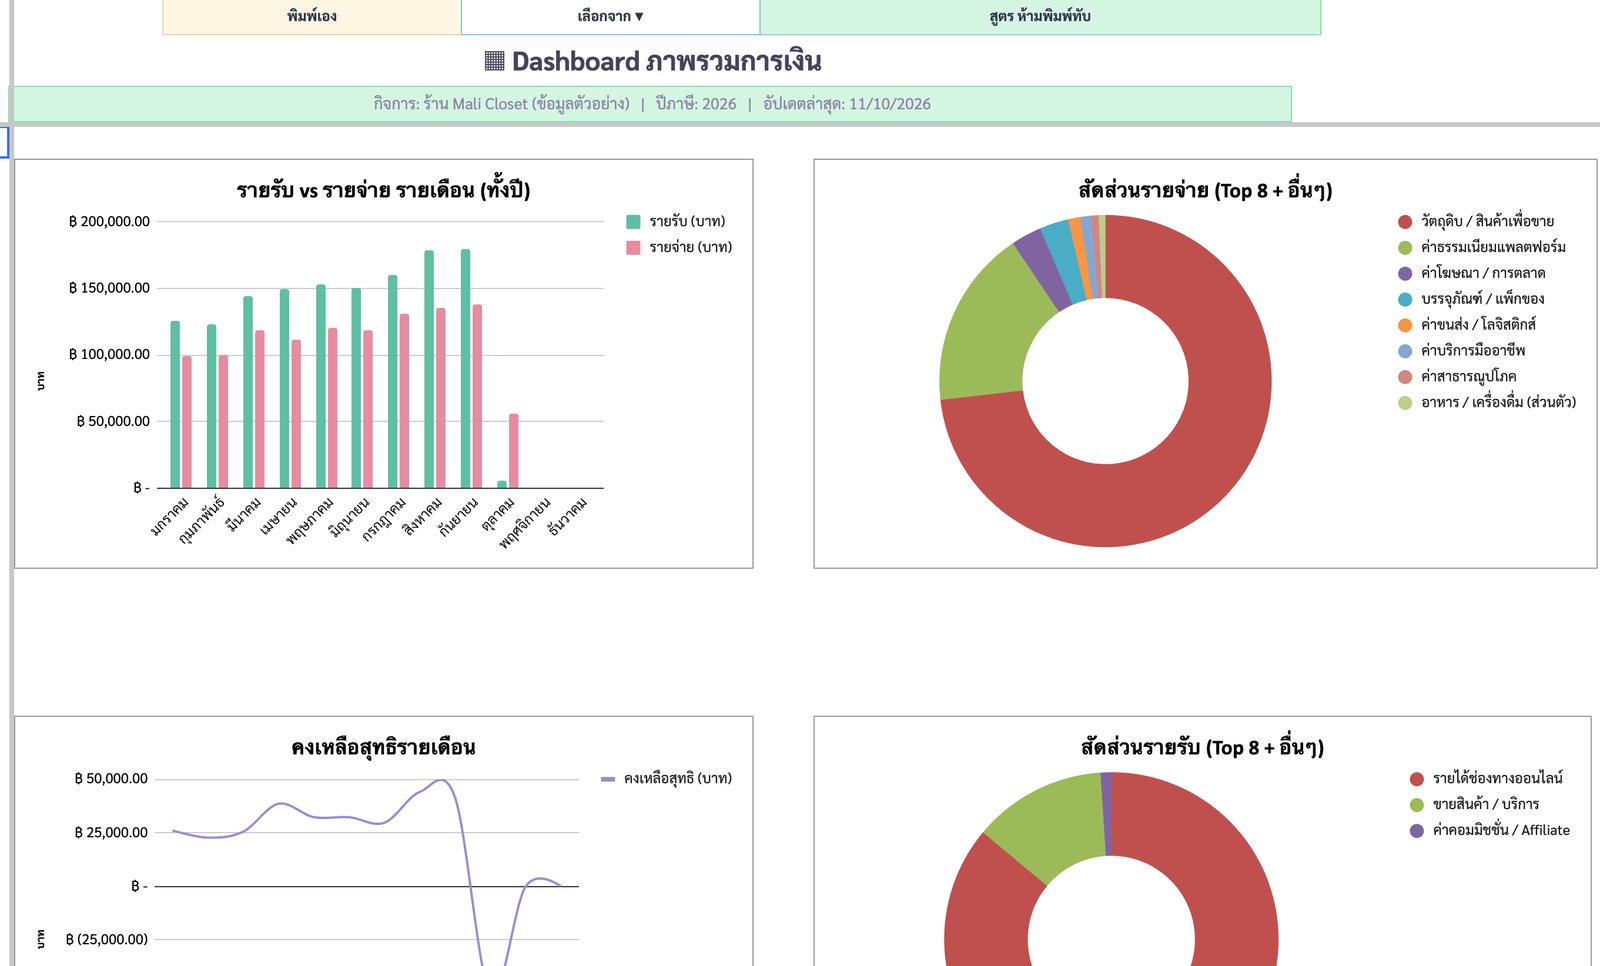Screen dimensions: 1600x966
Task: Click the 'สิงหาคม' month axis label
Action: coord(422,517)
